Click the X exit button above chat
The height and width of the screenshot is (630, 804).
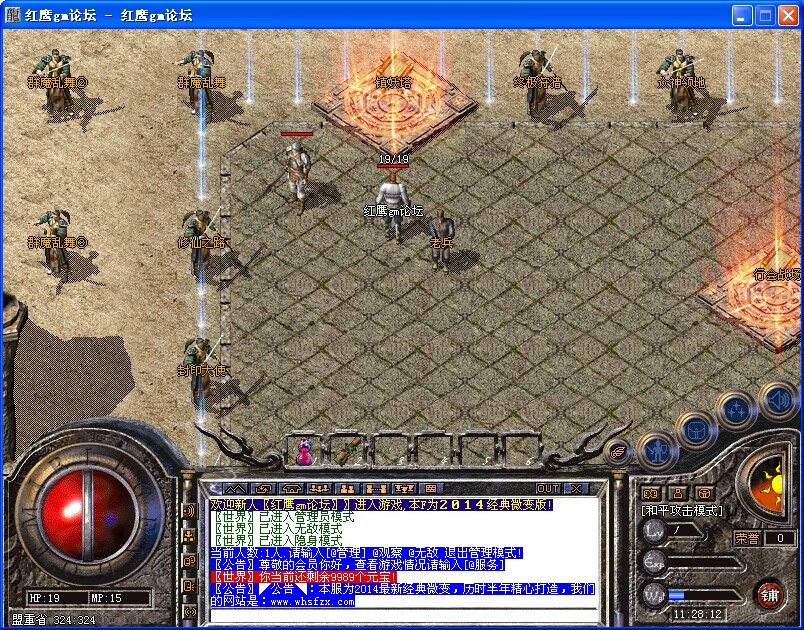pos(576,488)
